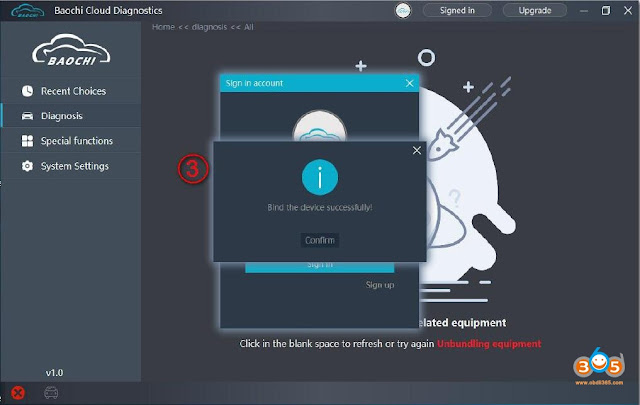Select Diagnosis in the sidebar
The image size is (640, 405).
tap(71, 116)
